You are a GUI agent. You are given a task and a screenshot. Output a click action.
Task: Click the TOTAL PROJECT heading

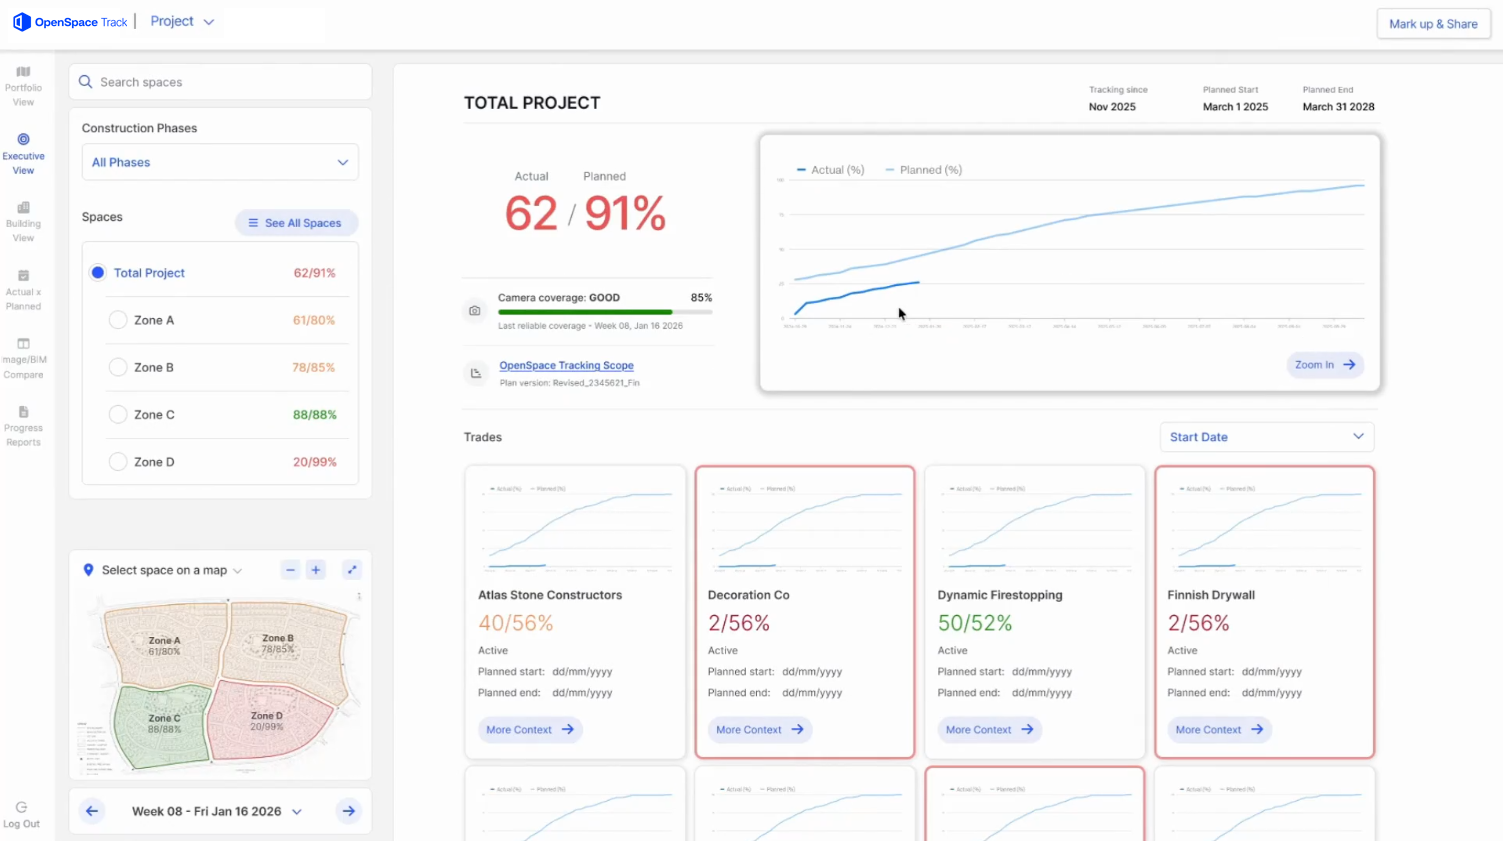[x=532, y=103]
